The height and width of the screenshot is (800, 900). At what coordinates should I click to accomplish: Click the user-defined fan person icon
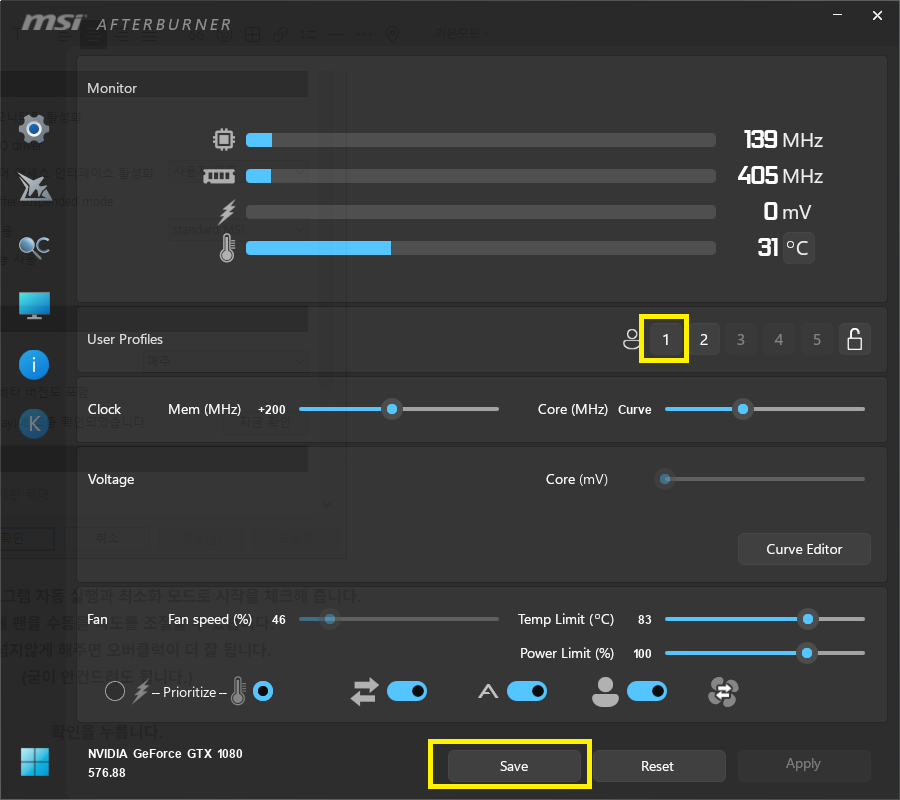coord(606,692)
